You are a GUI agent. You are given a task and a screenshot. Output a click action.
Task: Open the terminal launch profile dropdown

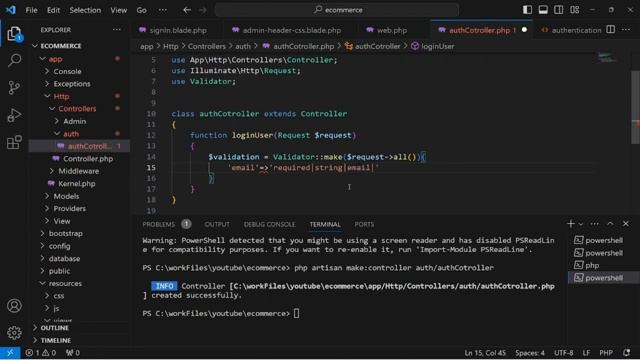pyautogui.click(x=581, y=224)
